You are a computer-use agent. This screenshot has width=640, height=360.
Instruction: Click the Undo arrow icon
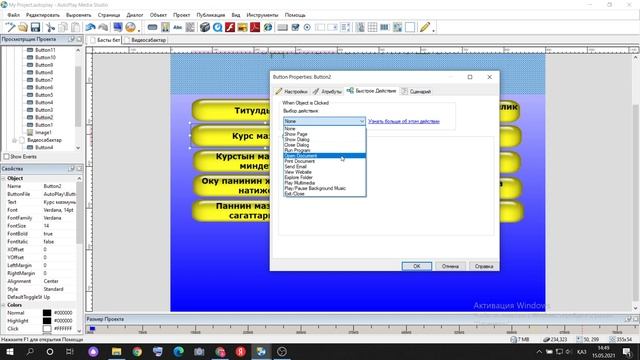[90, 27]
